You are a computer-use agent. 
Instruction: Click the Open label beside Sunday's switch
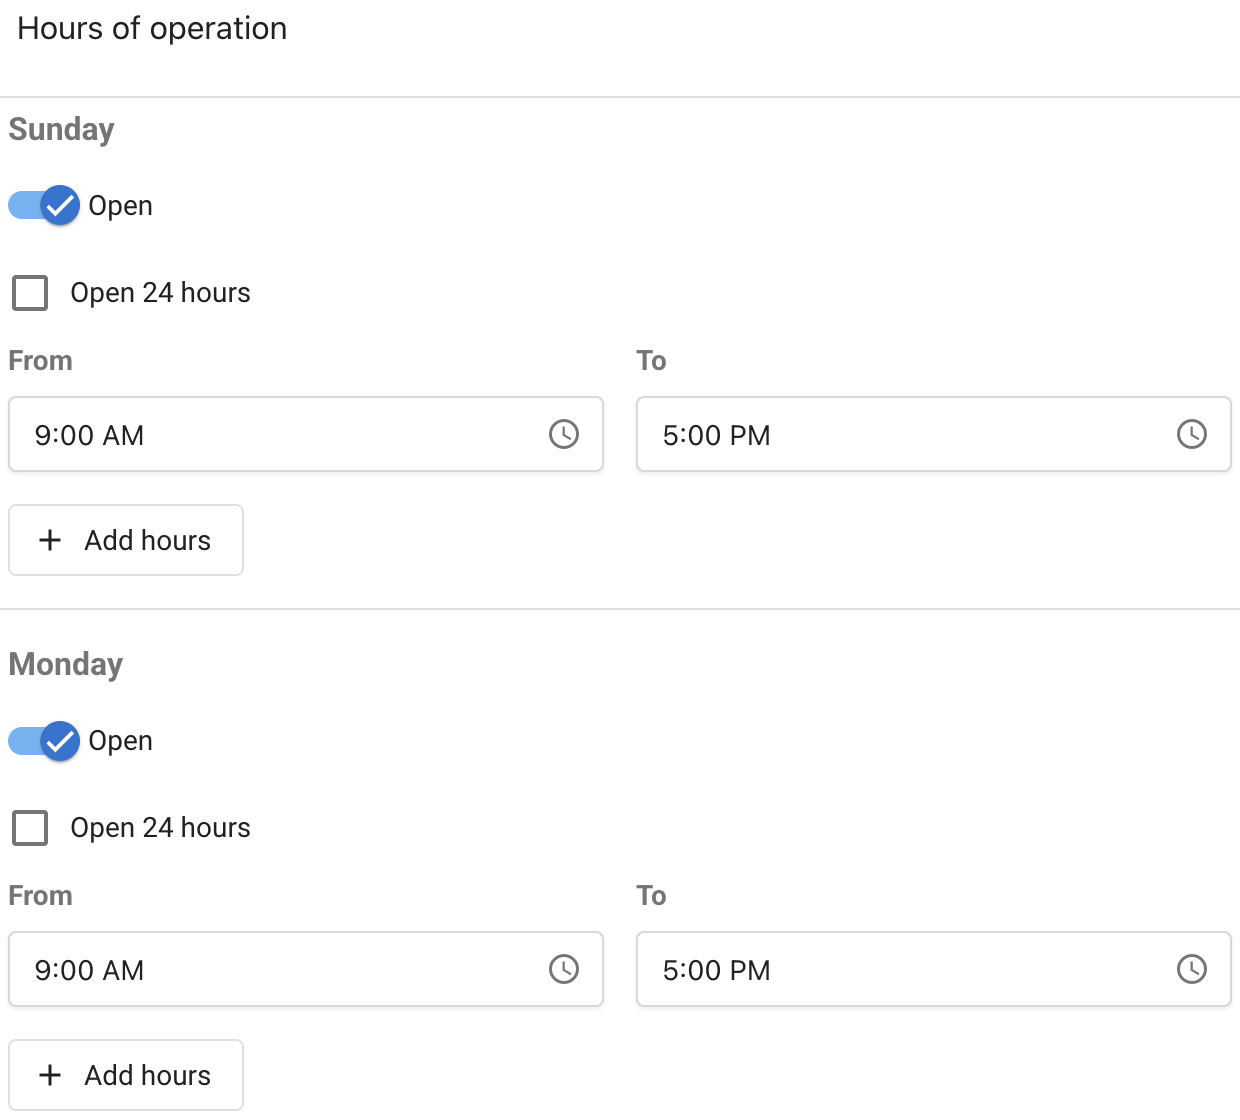pyautogui.click(x=120, y=205)
